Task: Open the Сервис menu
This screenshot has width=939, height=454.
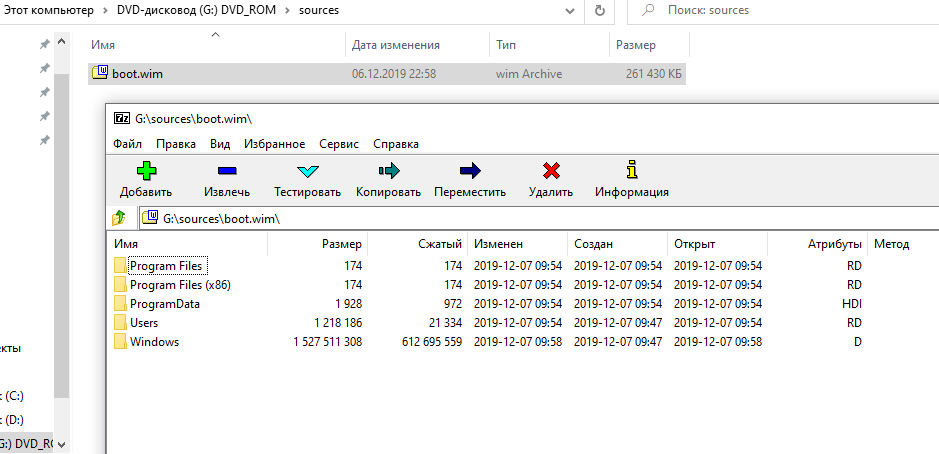Action: point(339,144)
